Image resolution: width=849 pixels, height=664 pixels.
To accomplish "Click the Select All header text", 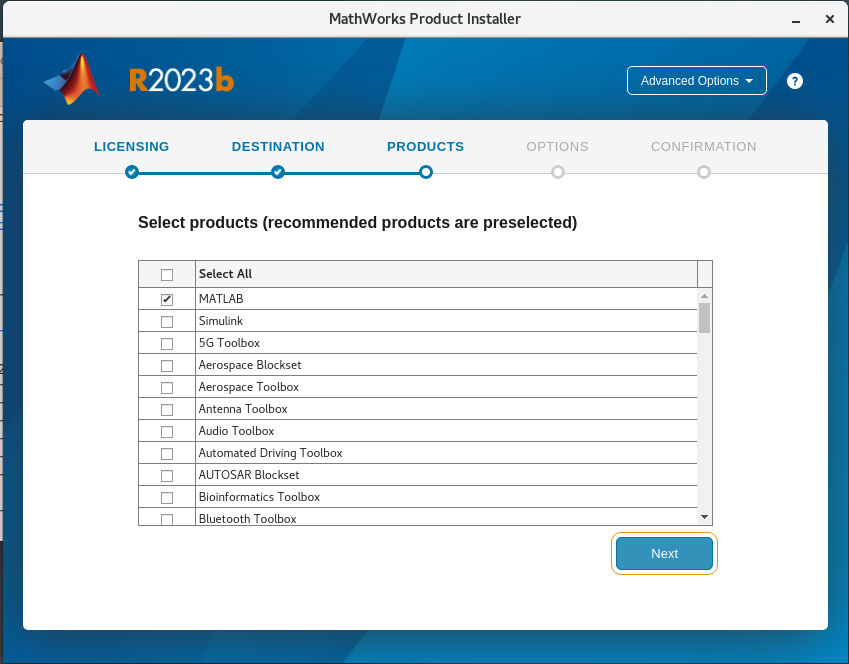I will click(225, 274).
